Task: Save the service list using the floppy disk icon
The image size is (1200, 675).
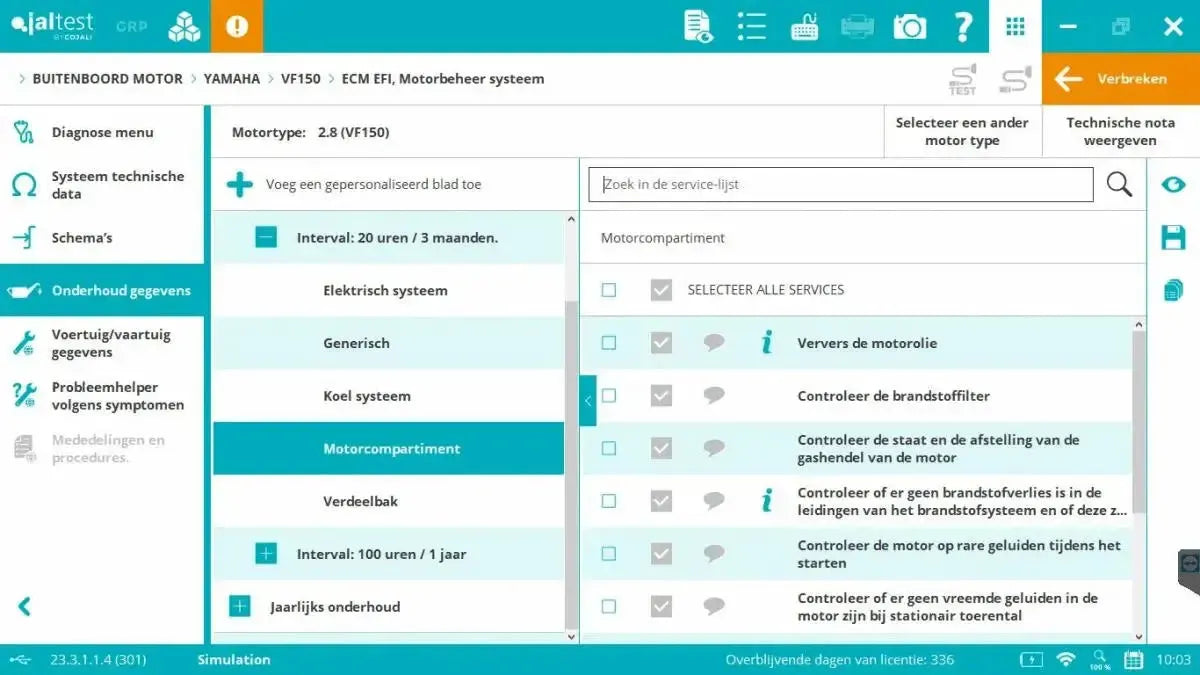Action: pyautogui.click(x=1173, y=237)
